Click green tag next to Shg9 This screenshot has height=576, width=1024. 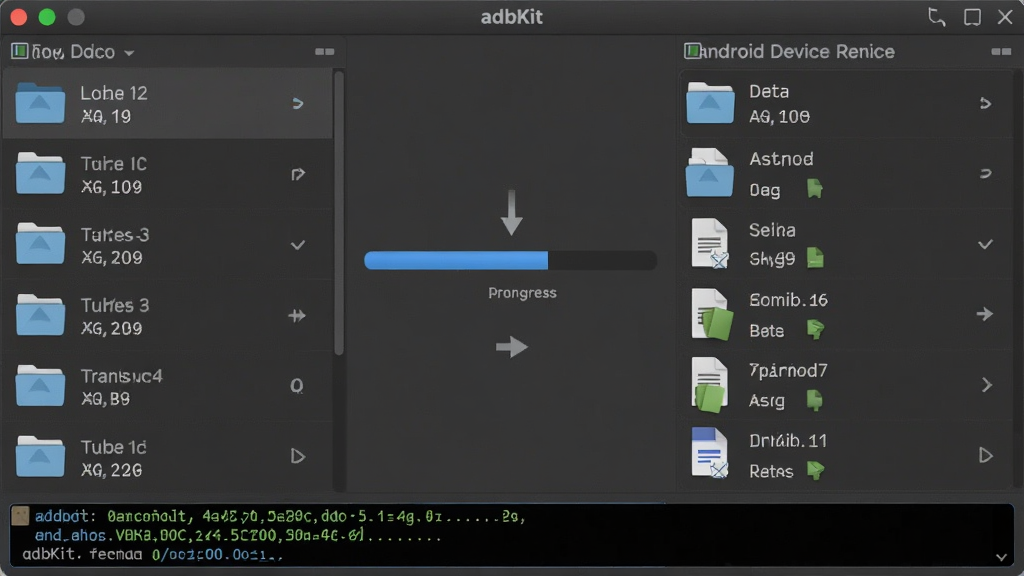[815, 258]
